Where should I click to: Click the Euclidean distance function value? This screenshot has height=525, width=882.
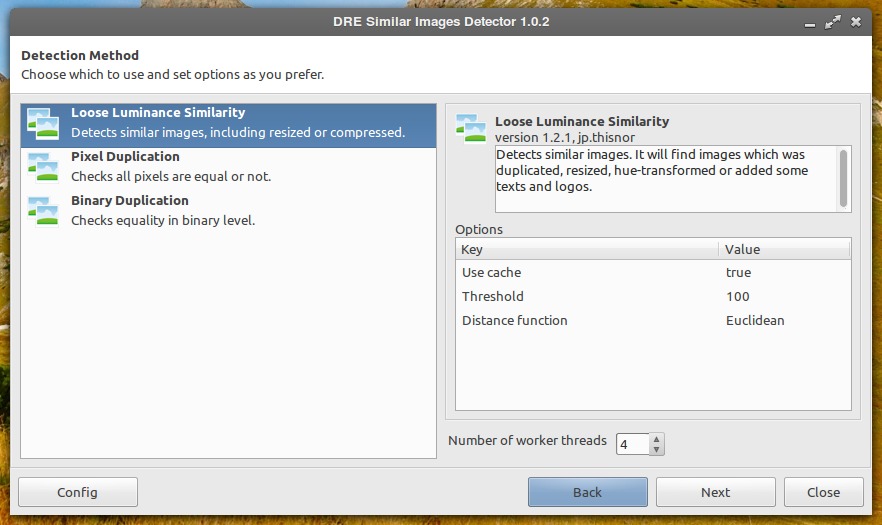pos(755,320)
